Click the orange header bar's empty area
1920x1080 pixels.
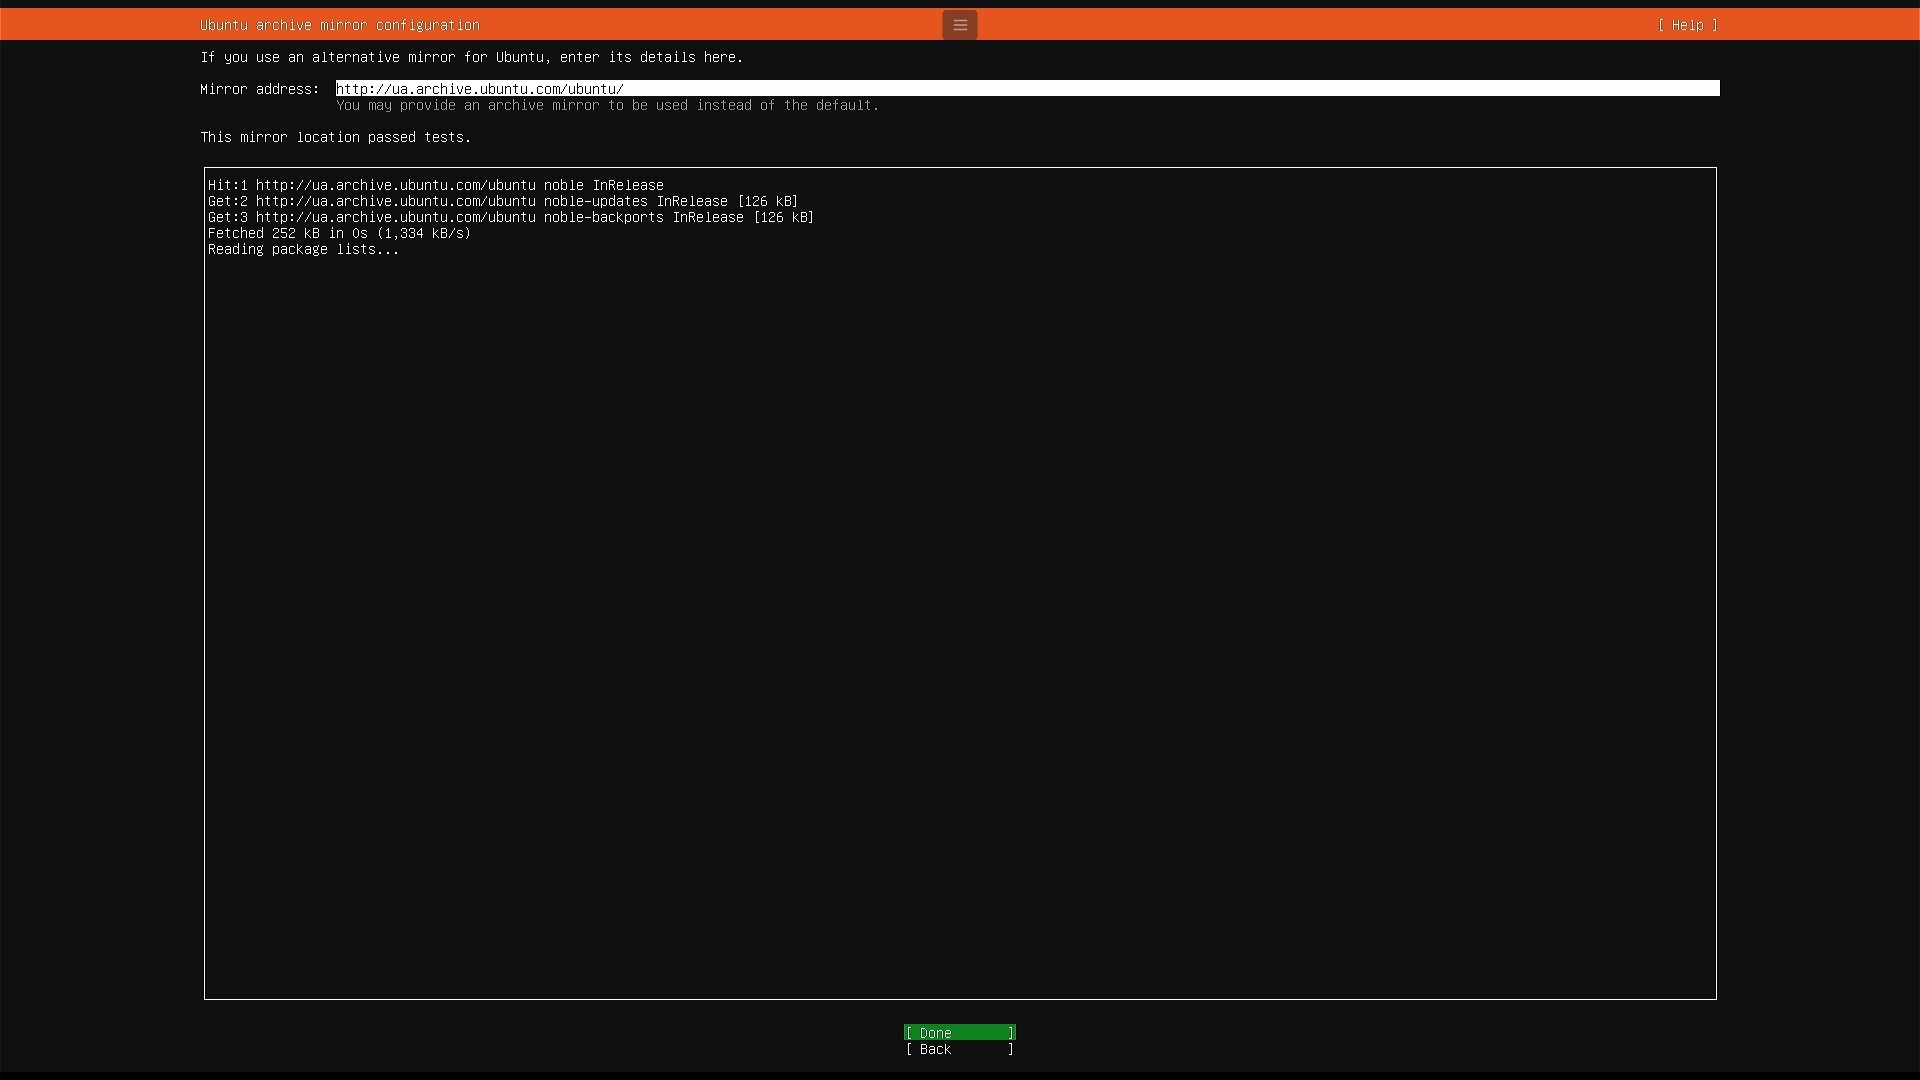pos(1300,25)
